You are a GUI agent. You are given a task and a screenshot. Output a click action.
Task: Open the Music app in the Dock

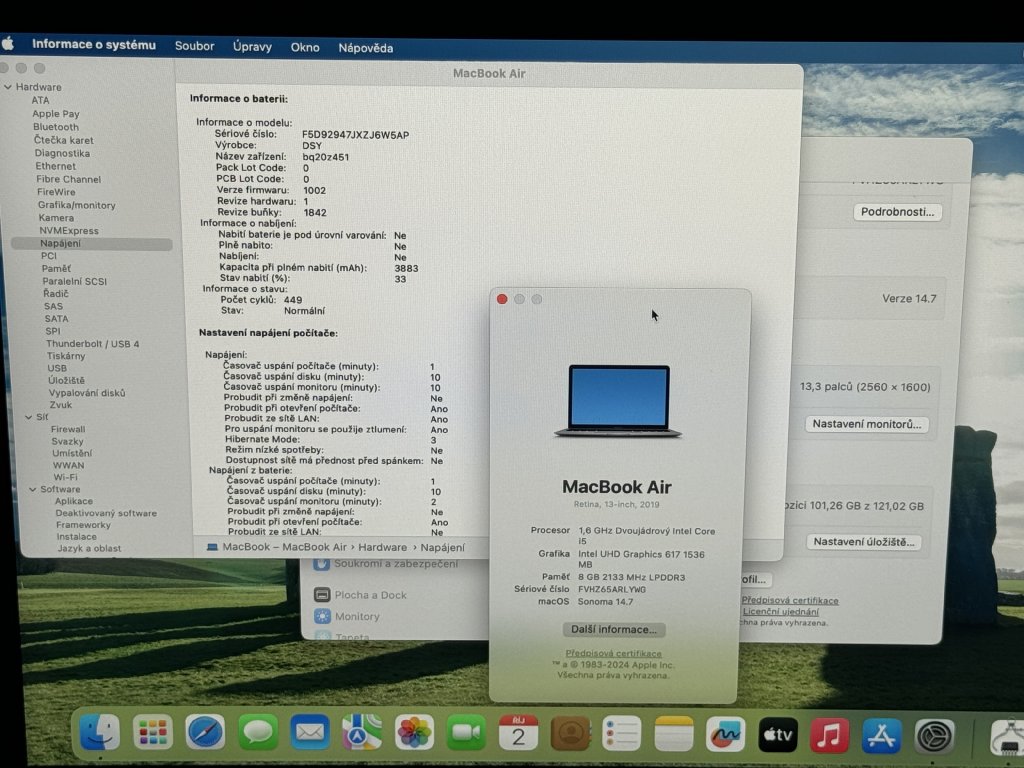pos(829,735)
